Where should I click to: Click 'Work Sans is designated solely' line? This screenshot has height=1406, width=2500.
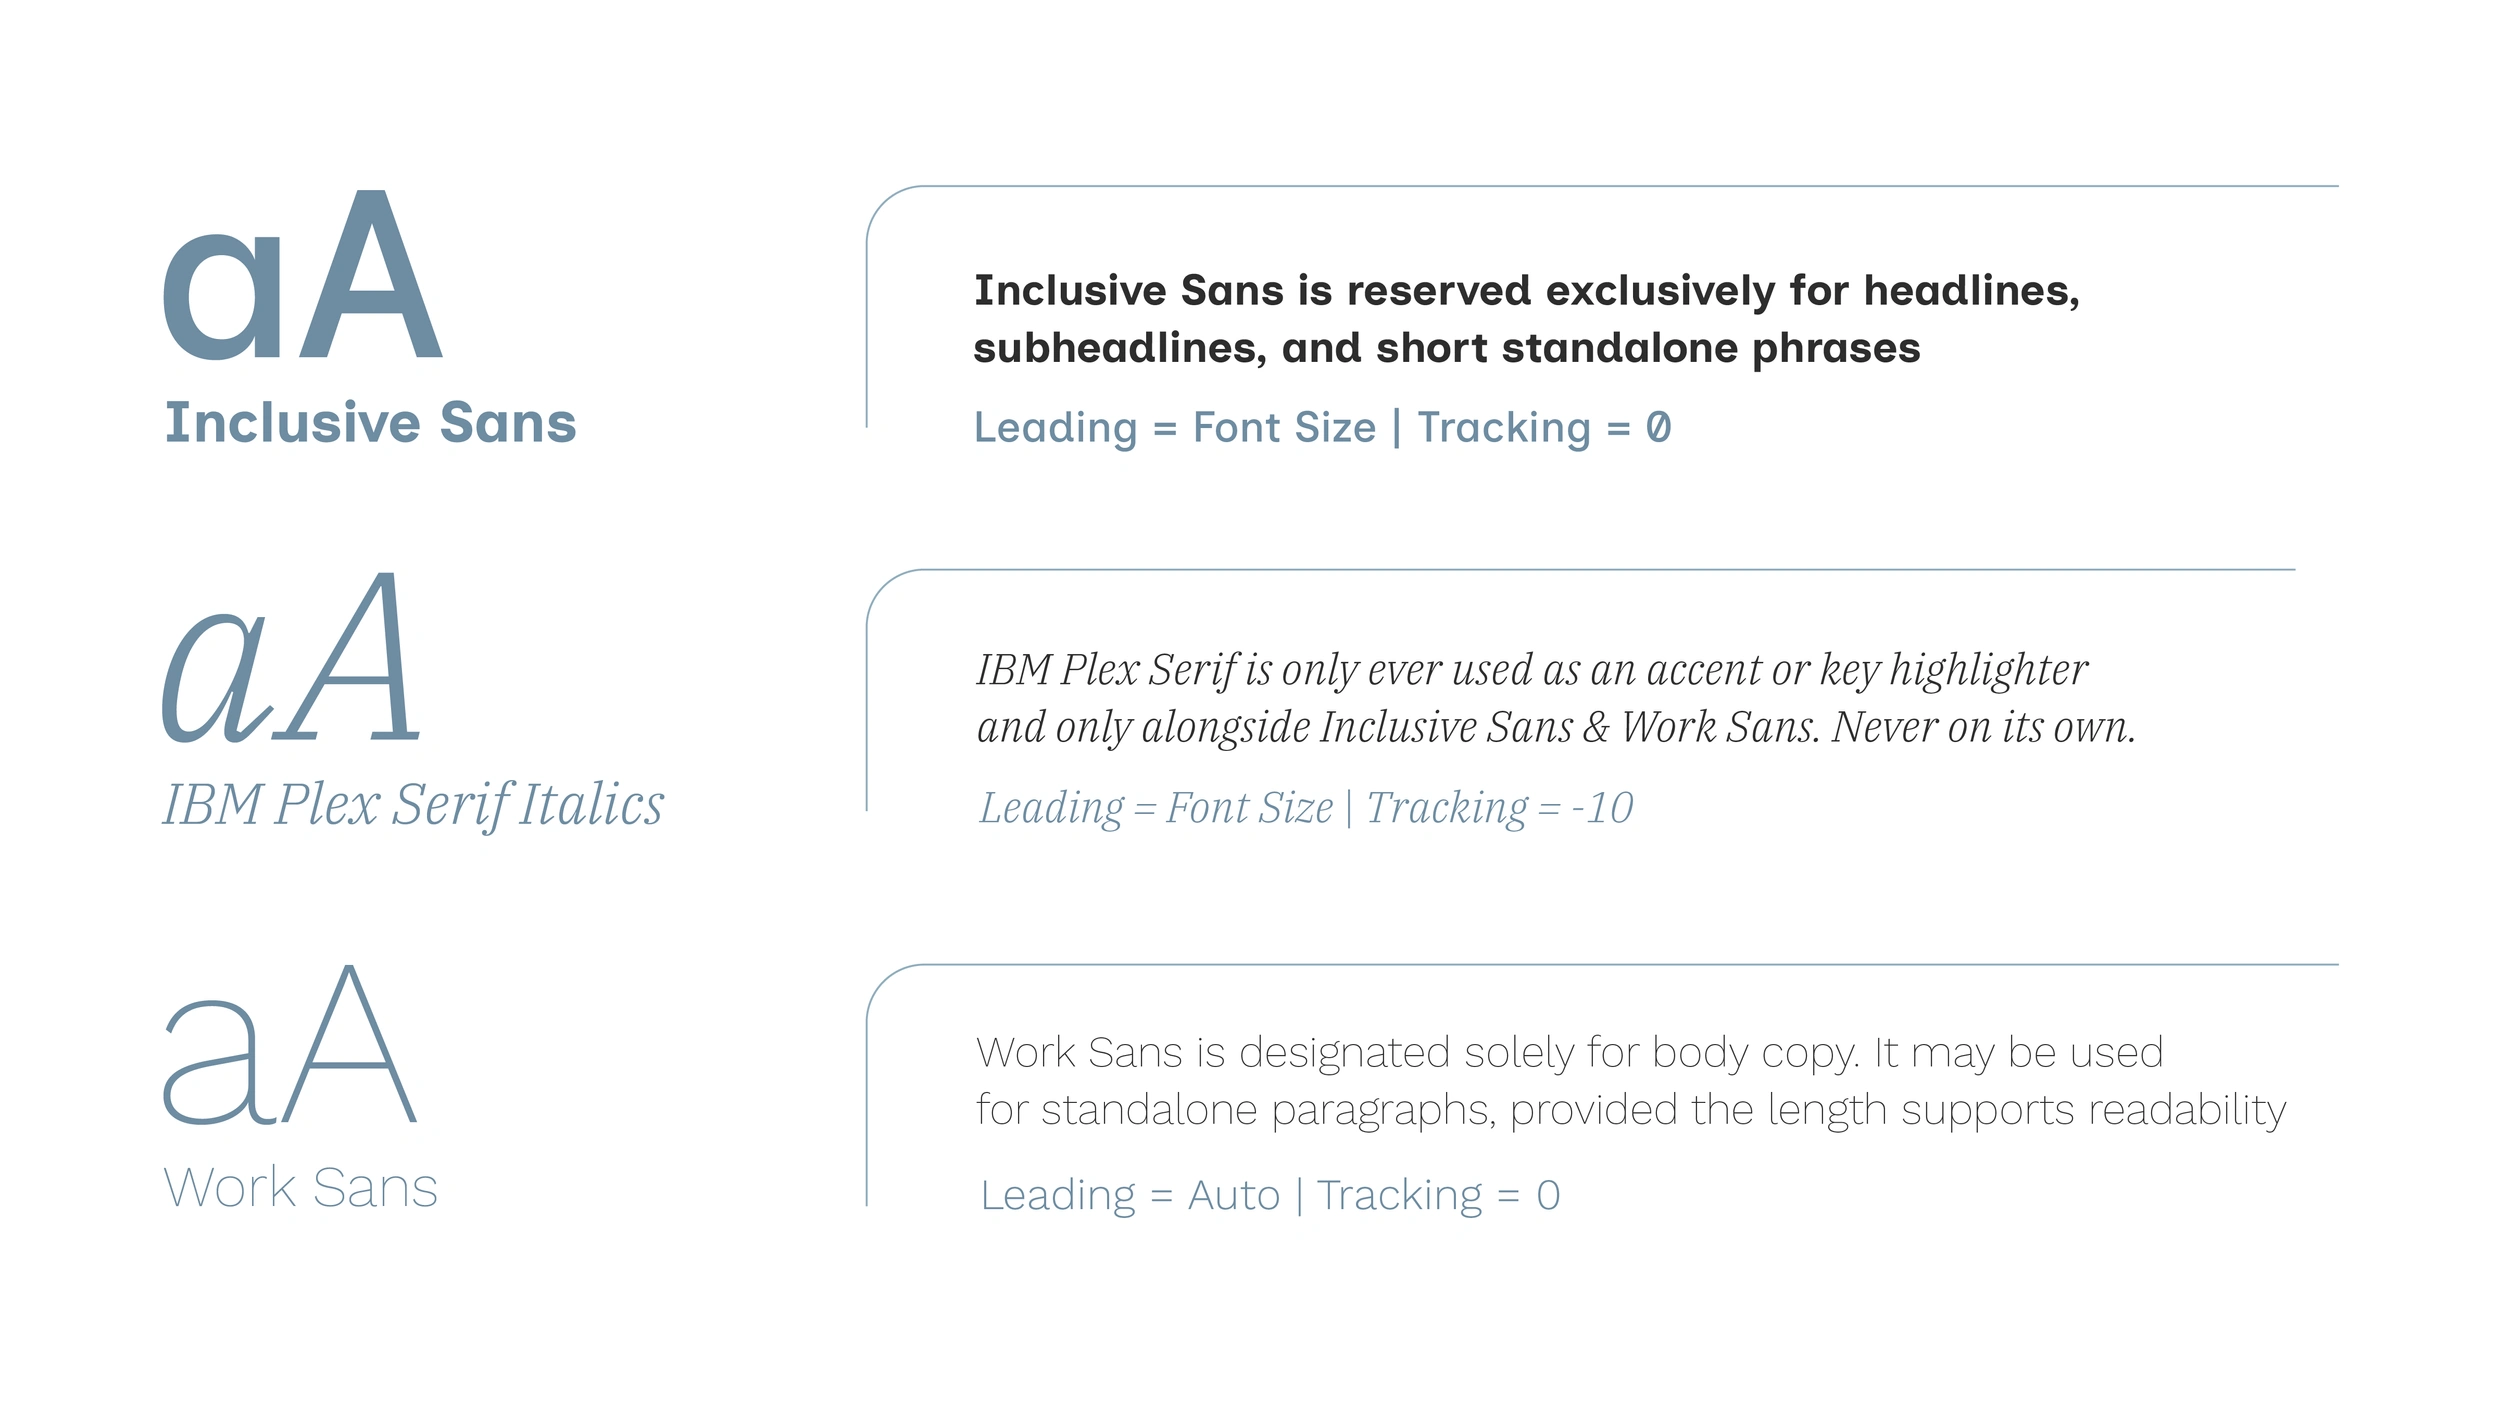point(1569,1053)
